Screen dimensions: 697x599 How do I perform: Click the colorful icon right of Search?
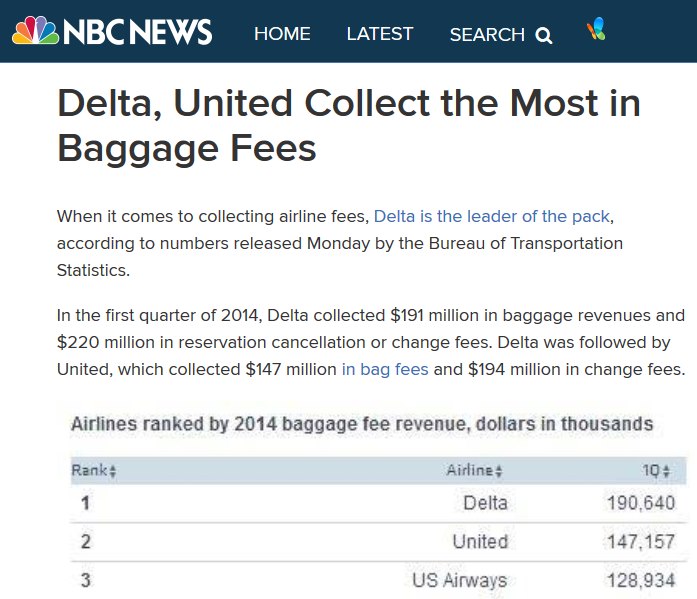pyautogui.click(x=596, y=30)
